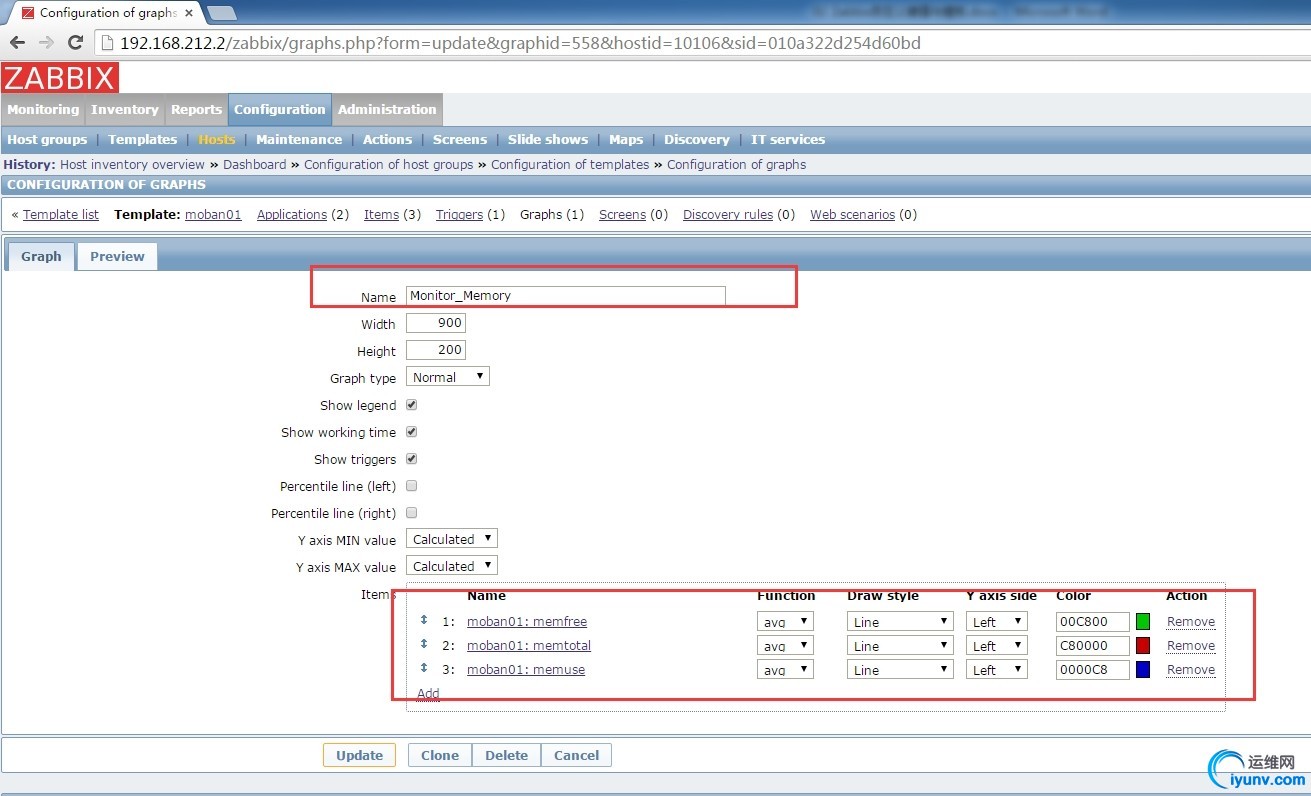Open Y axis side dropdown for memuse
This screenshot has height=796, width=1311.
pyautogui.click(x=997, y=669)
